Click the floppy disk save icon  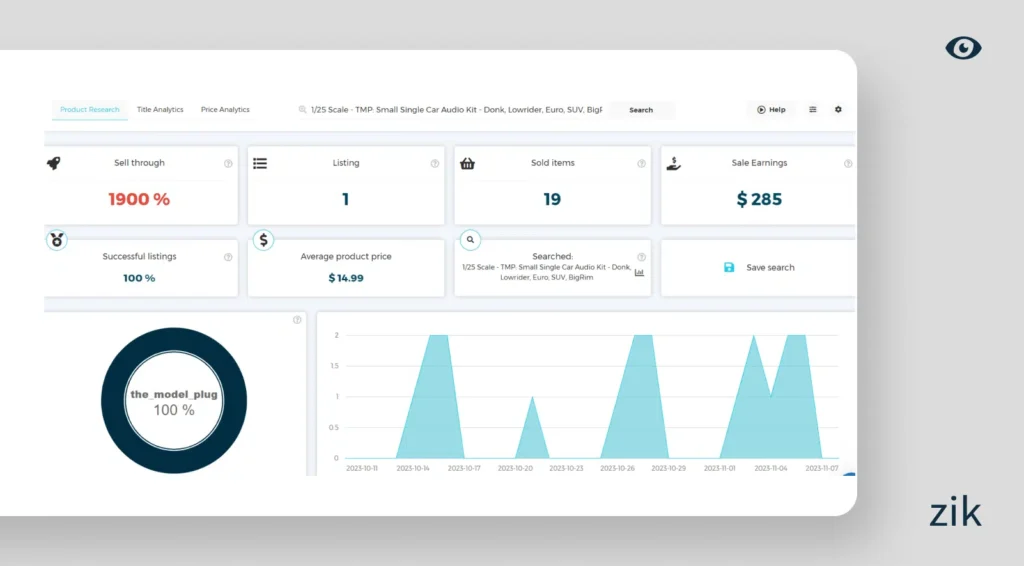tap(729, 268)
